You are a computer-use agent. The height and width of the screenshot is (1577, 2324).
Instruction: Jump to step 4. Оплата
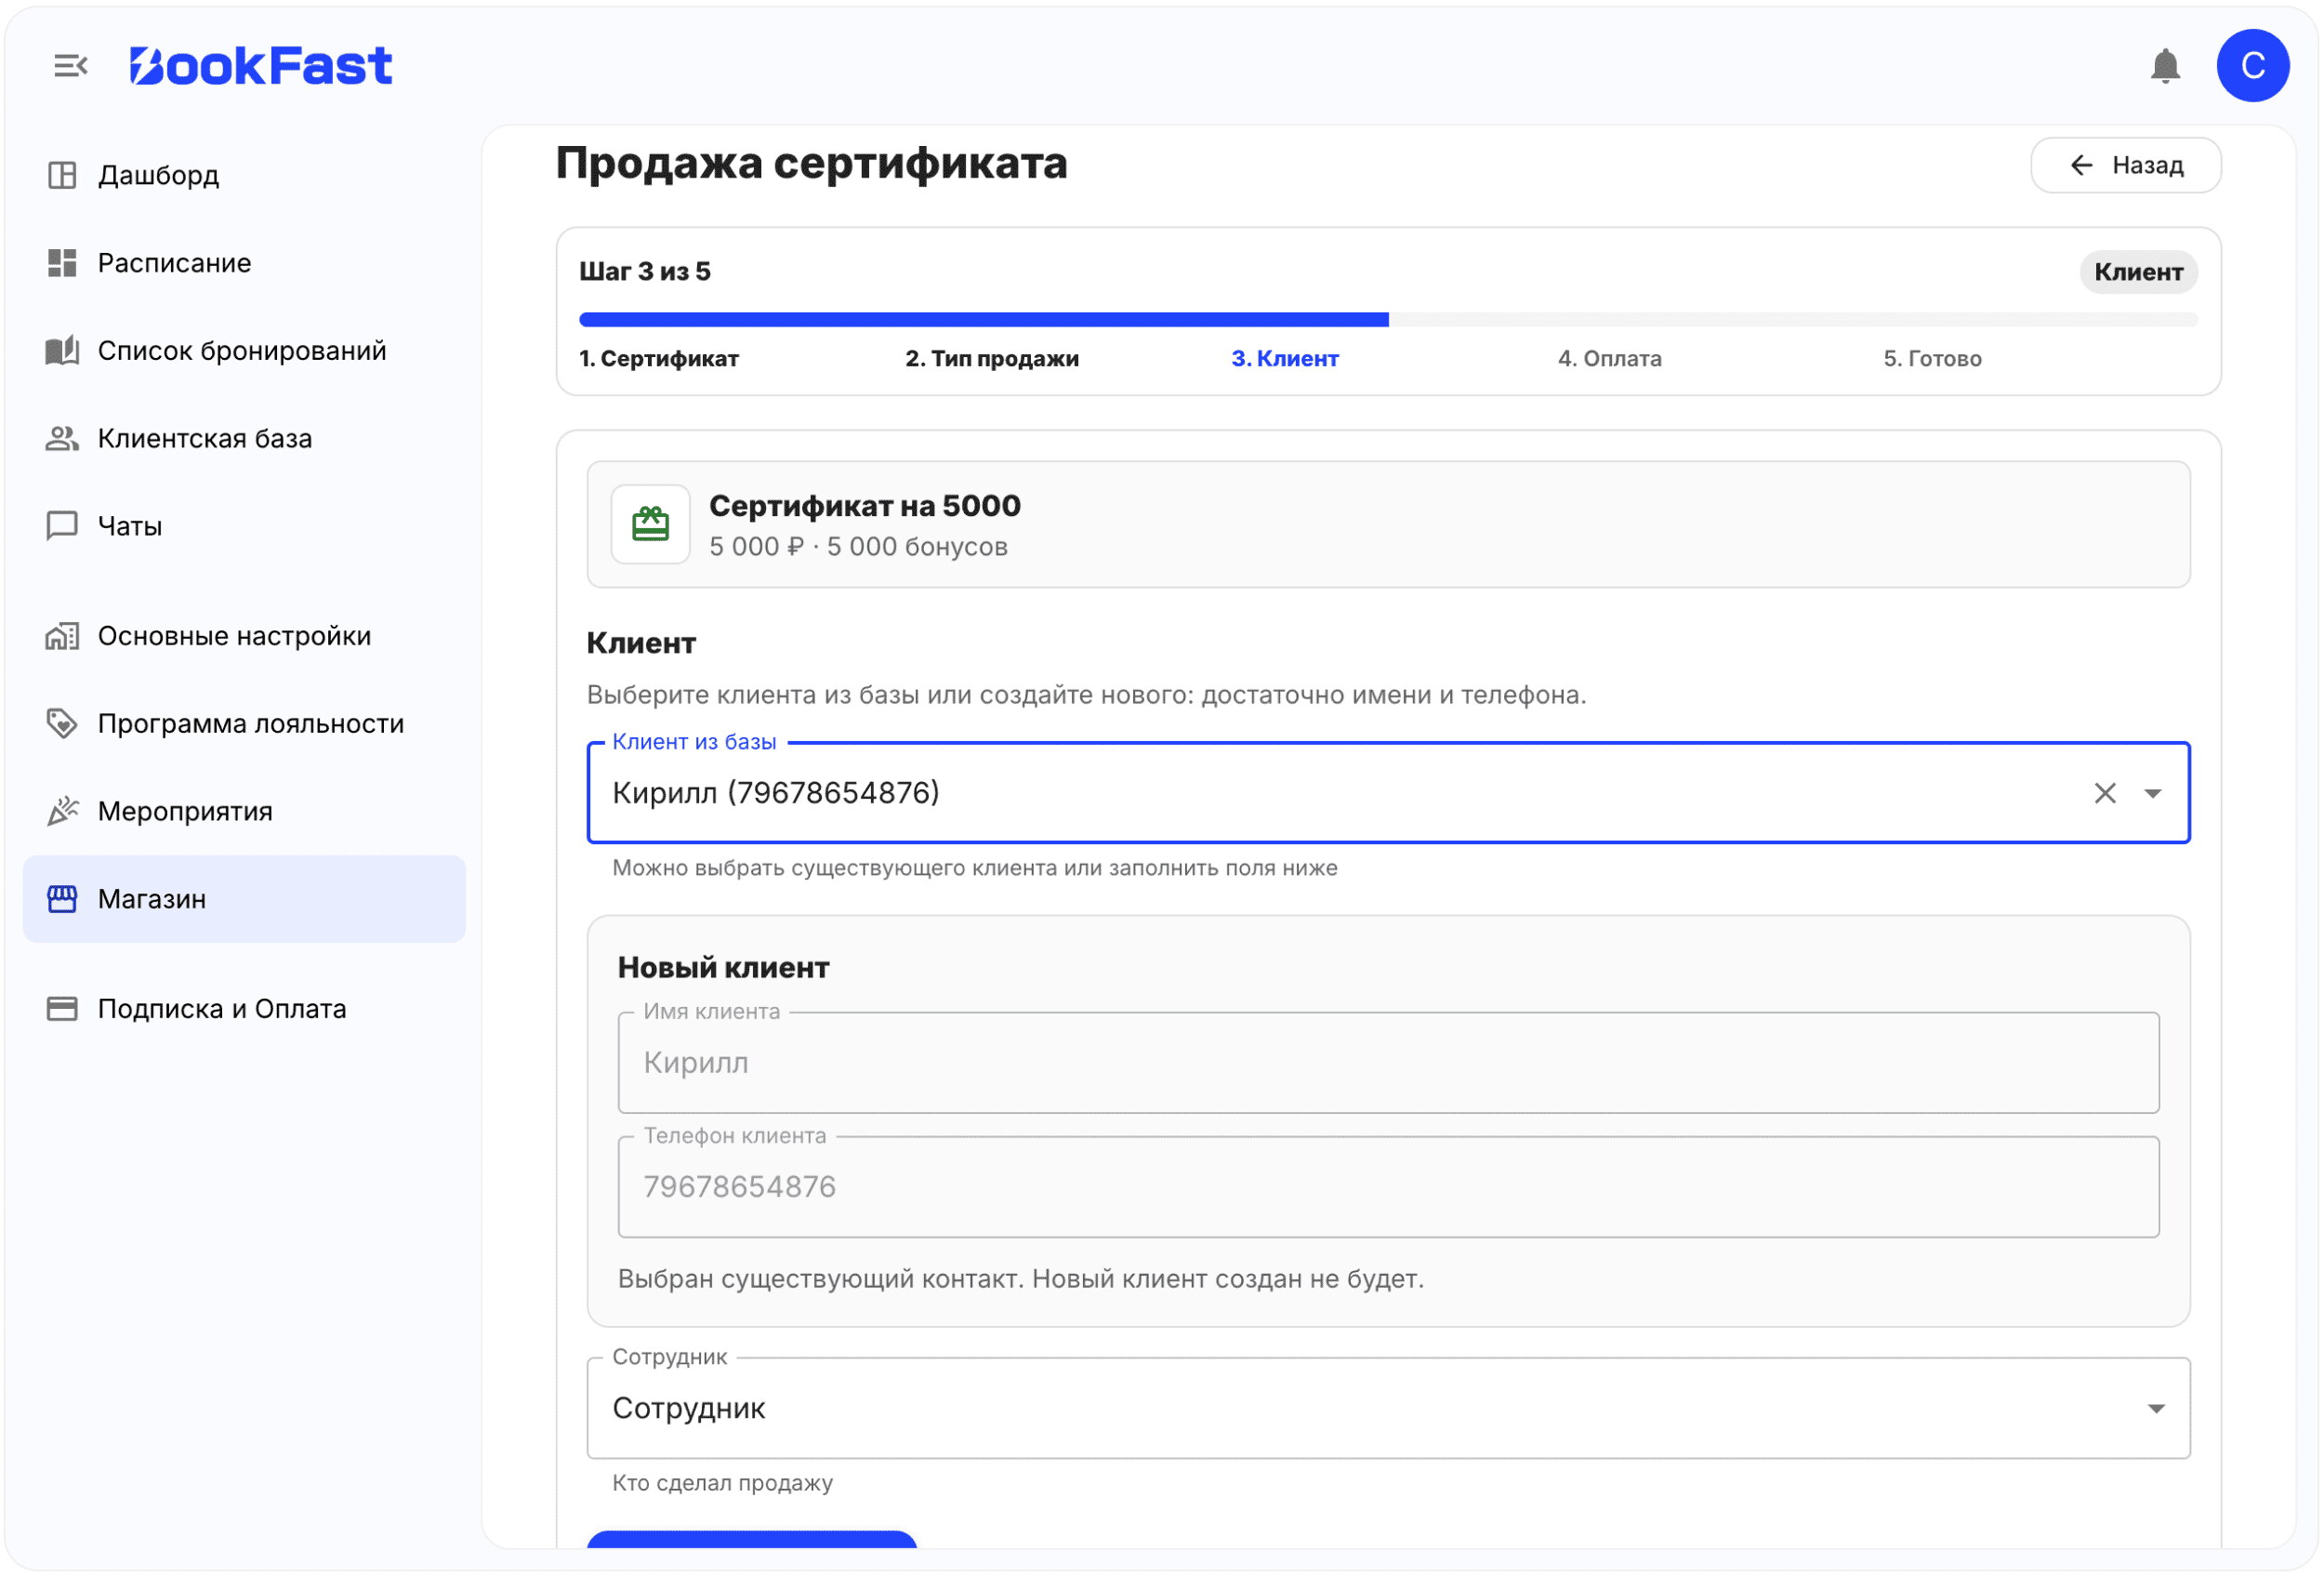pos(1610,358)
